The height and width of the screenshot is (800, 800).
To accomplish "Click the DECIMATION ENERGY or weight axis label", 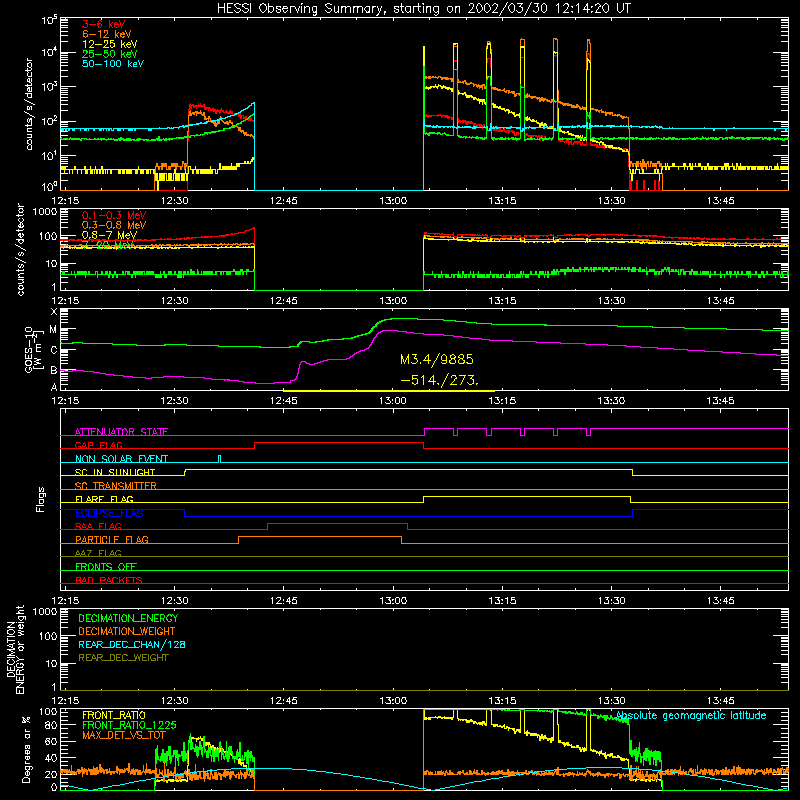I will click(x=15, y=649).
